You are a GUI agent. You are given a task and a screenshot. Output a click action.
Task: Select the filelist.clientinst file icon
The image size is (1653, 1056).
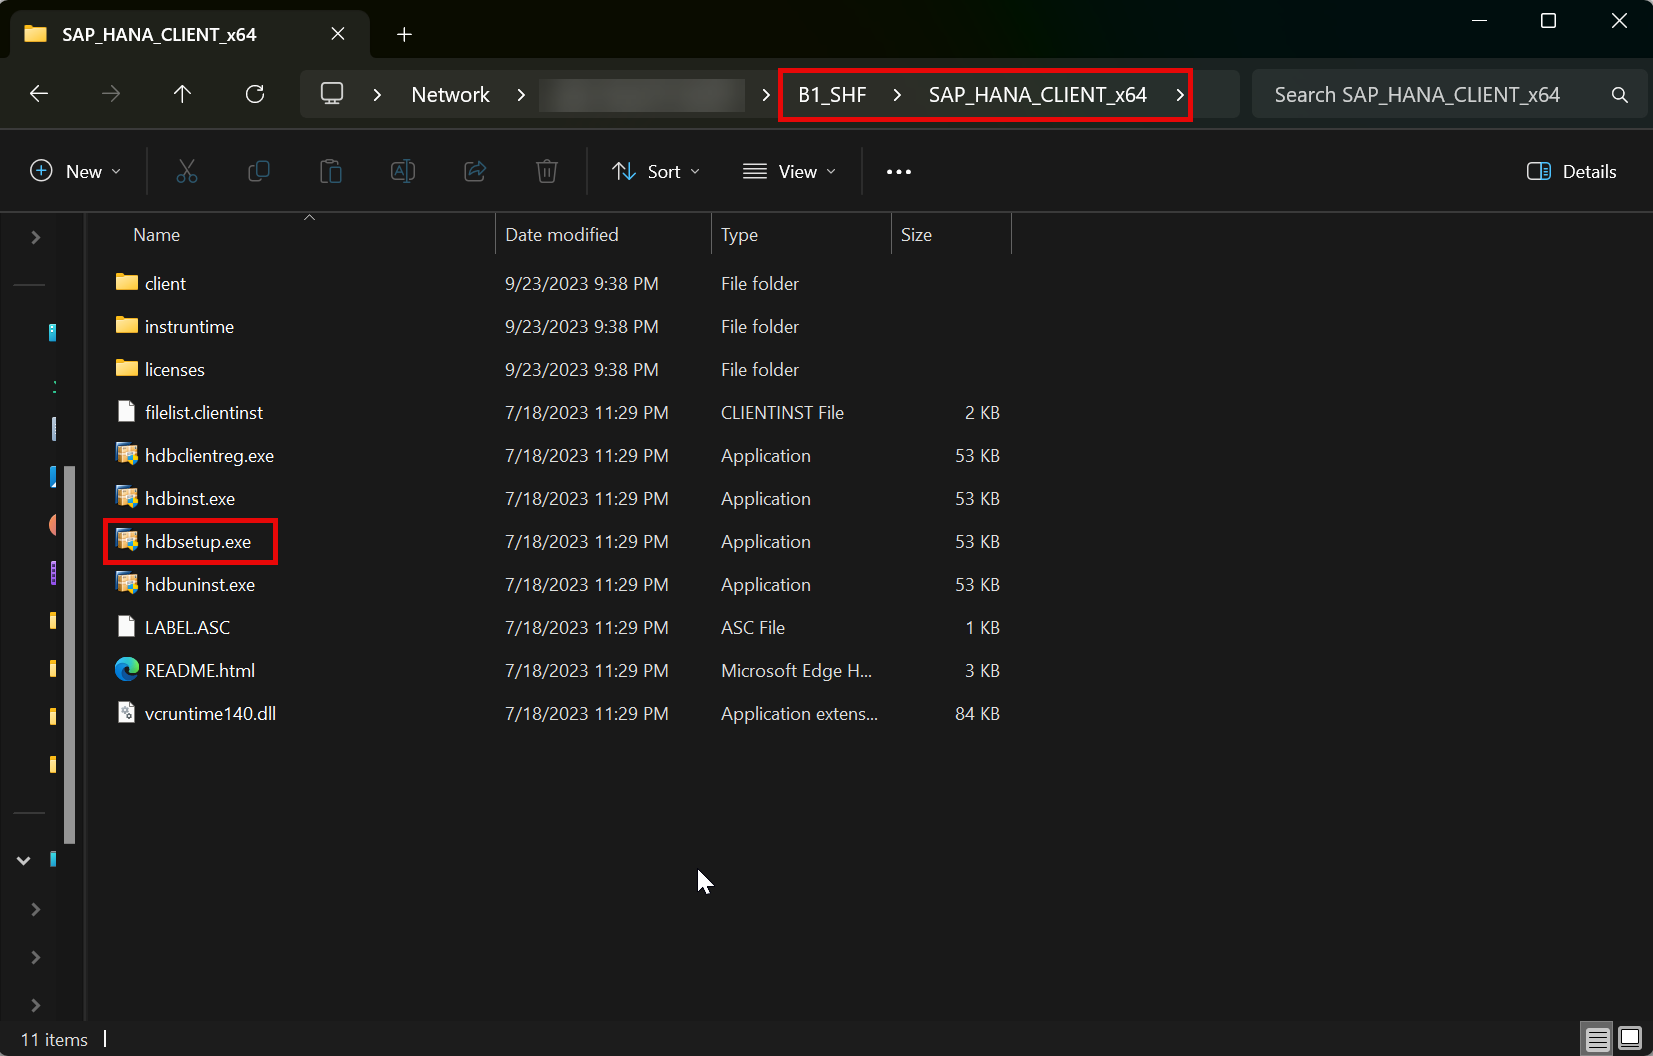click(x=126, y=412)
